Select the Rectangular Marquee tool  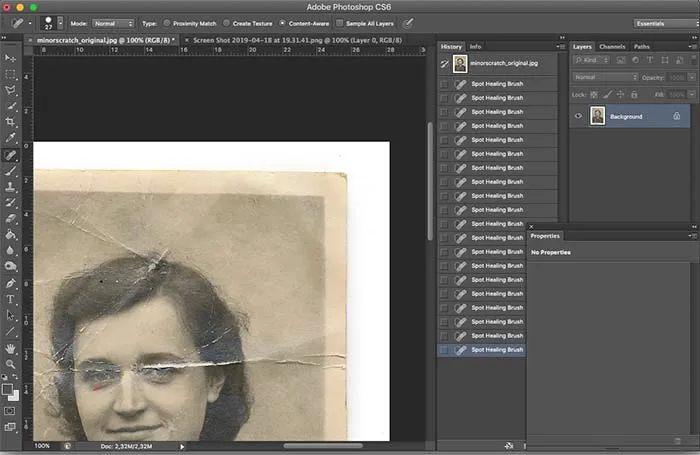click(10, 74)
